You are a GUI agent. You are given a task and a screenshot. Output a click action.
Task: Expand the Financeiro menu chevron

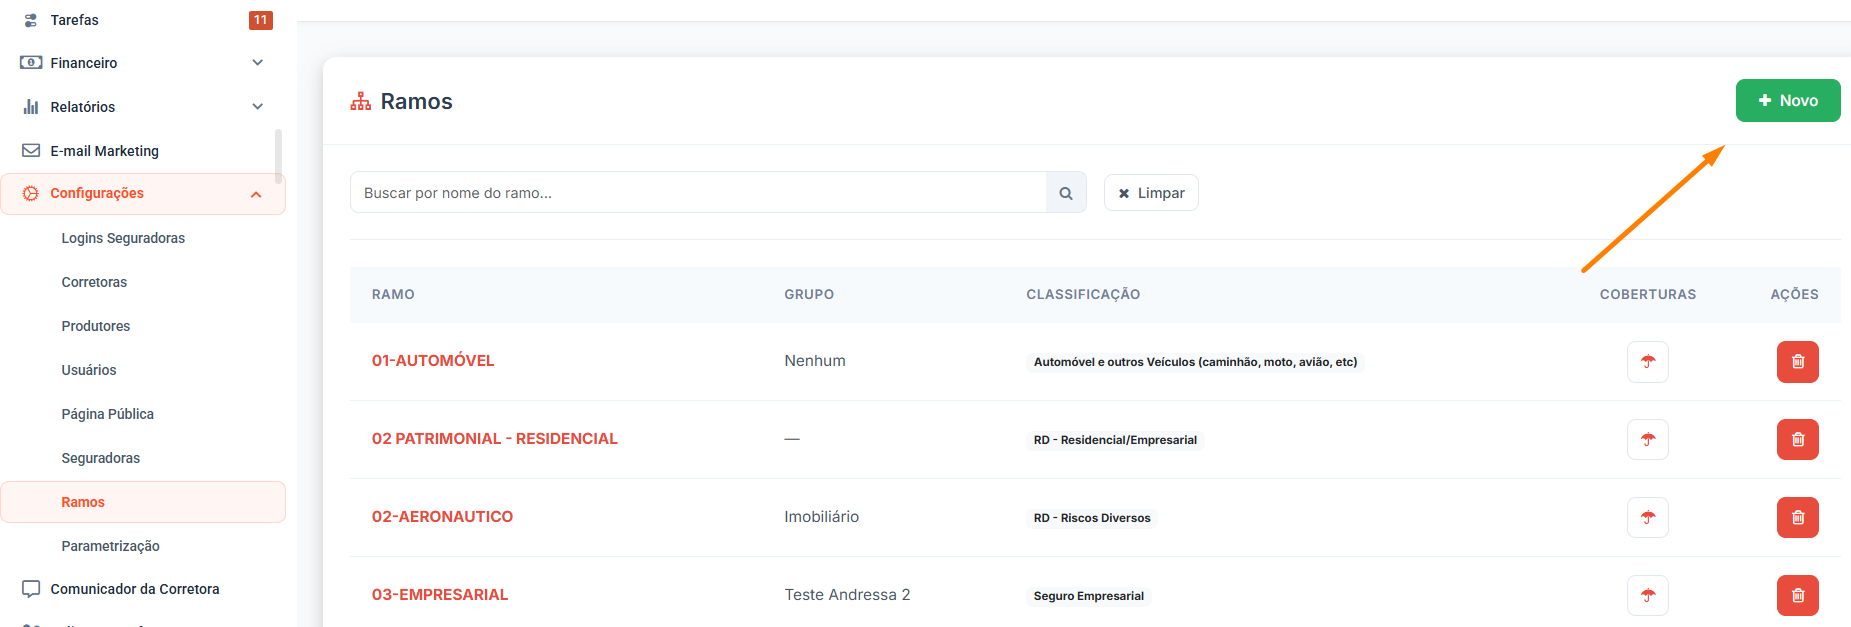[x=257, y=63]
